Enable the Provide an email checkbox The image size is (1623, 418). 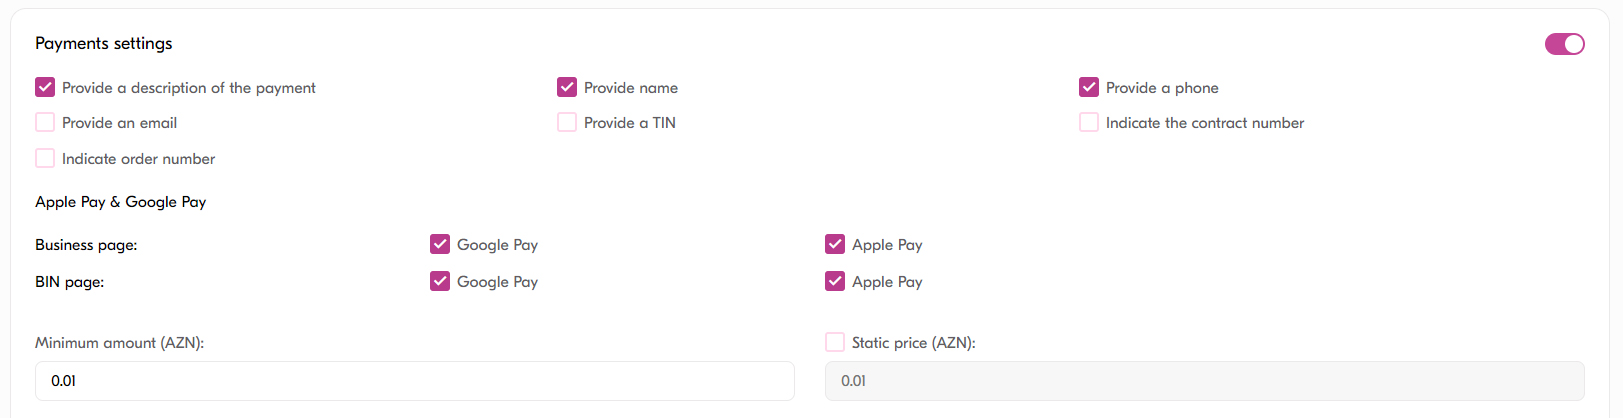45,123
